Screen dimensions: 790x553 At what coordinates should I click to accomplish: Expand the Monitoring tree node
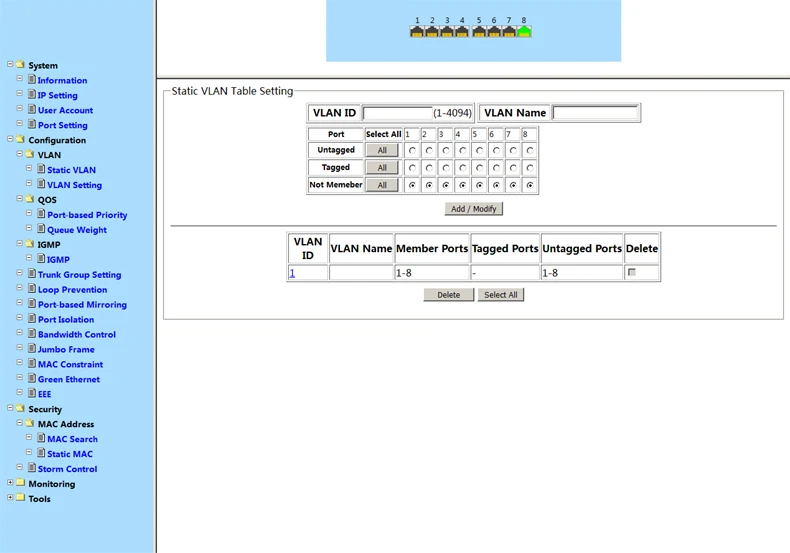(10, 482)
